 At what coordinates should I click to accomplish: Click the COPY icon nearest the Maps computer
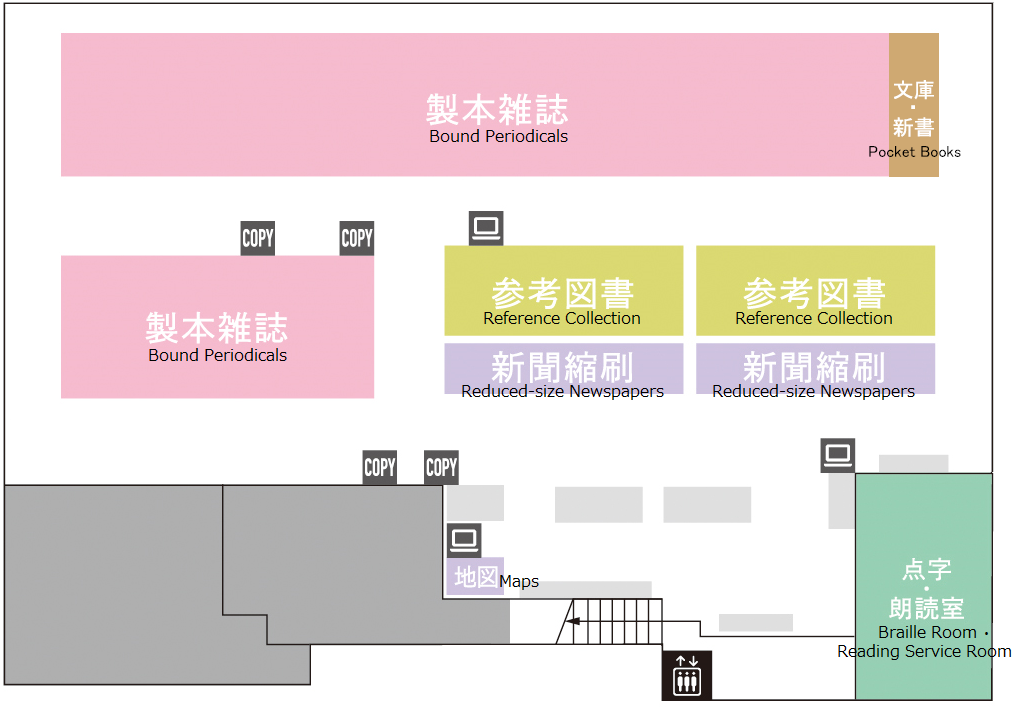click(x=441, y=467)
